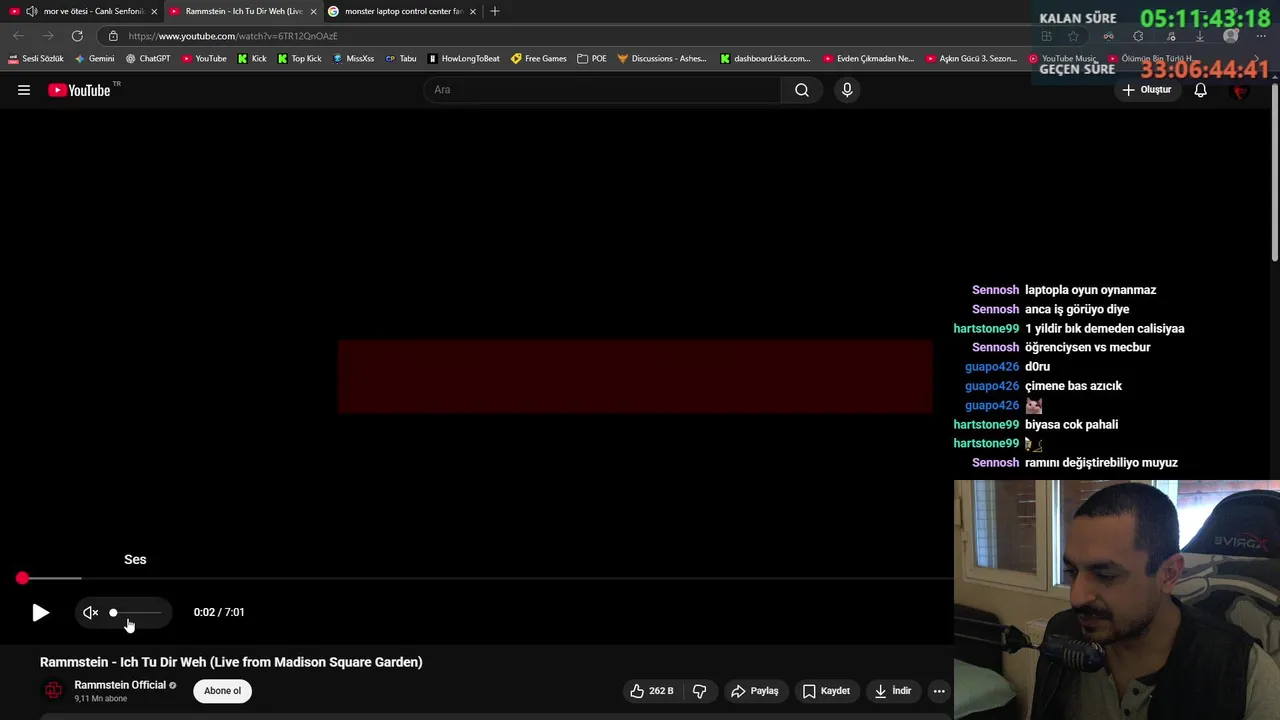Open the dashboard.kick.com bookmark
The height and width of the screenshot is (720, 1280).
click(765, 58)
